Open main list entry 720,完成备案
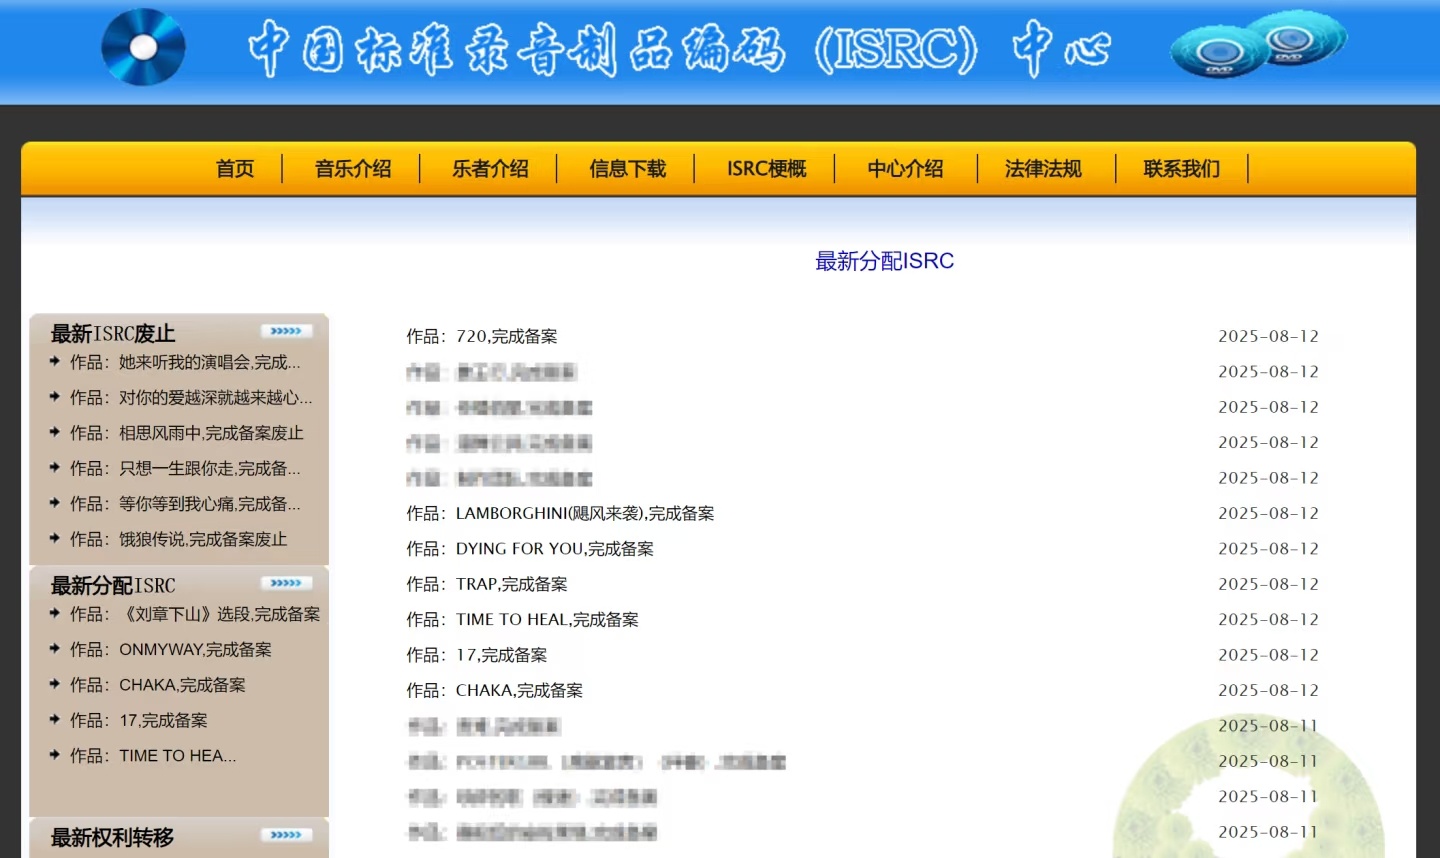 point(481,336)
